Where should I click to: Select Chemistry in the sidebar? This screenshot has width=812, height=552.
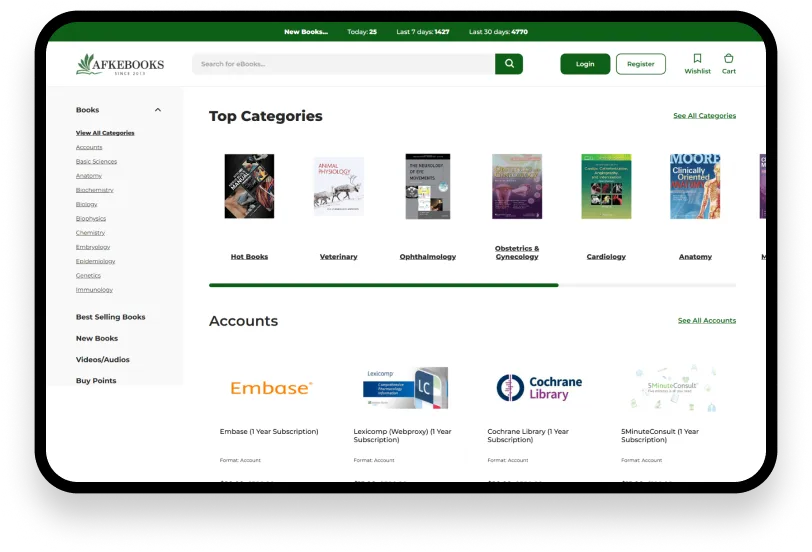[x=90, y=233]
